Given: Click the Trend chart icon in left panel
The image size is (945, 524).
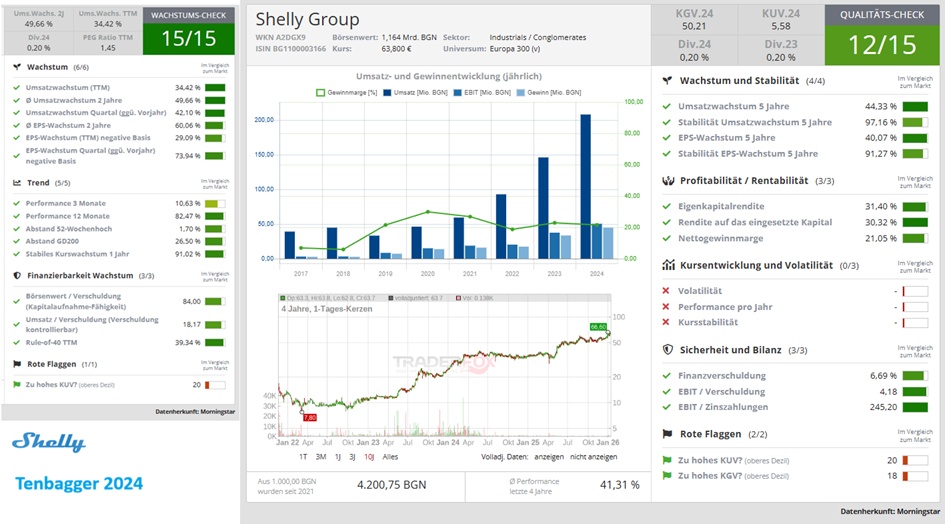Looking at the screenshot, I should (x=17, y=183).
